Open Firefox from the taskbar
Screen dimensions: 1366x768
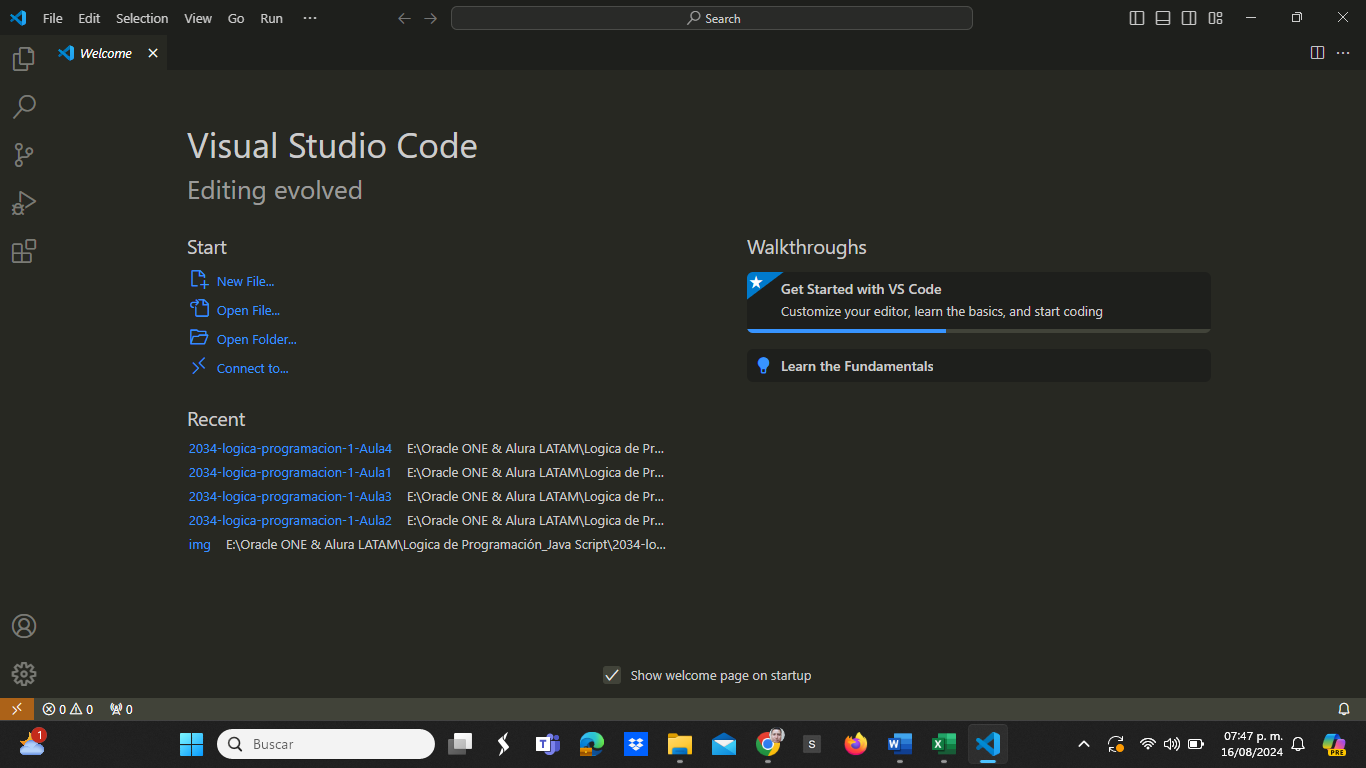tap(855, 744)
